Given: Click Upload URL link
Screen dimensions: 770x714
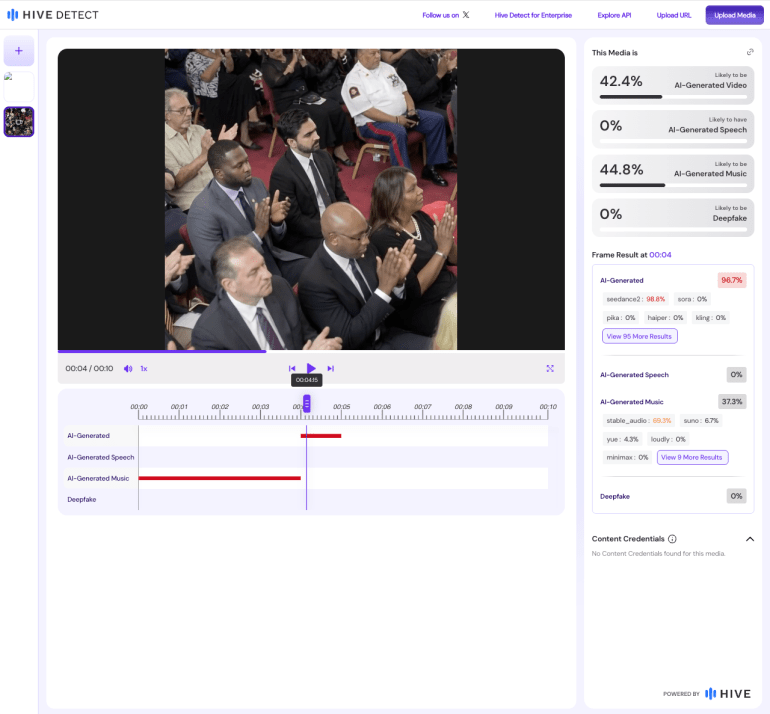Looking at the screenshot, I should [x=674, y=15].
